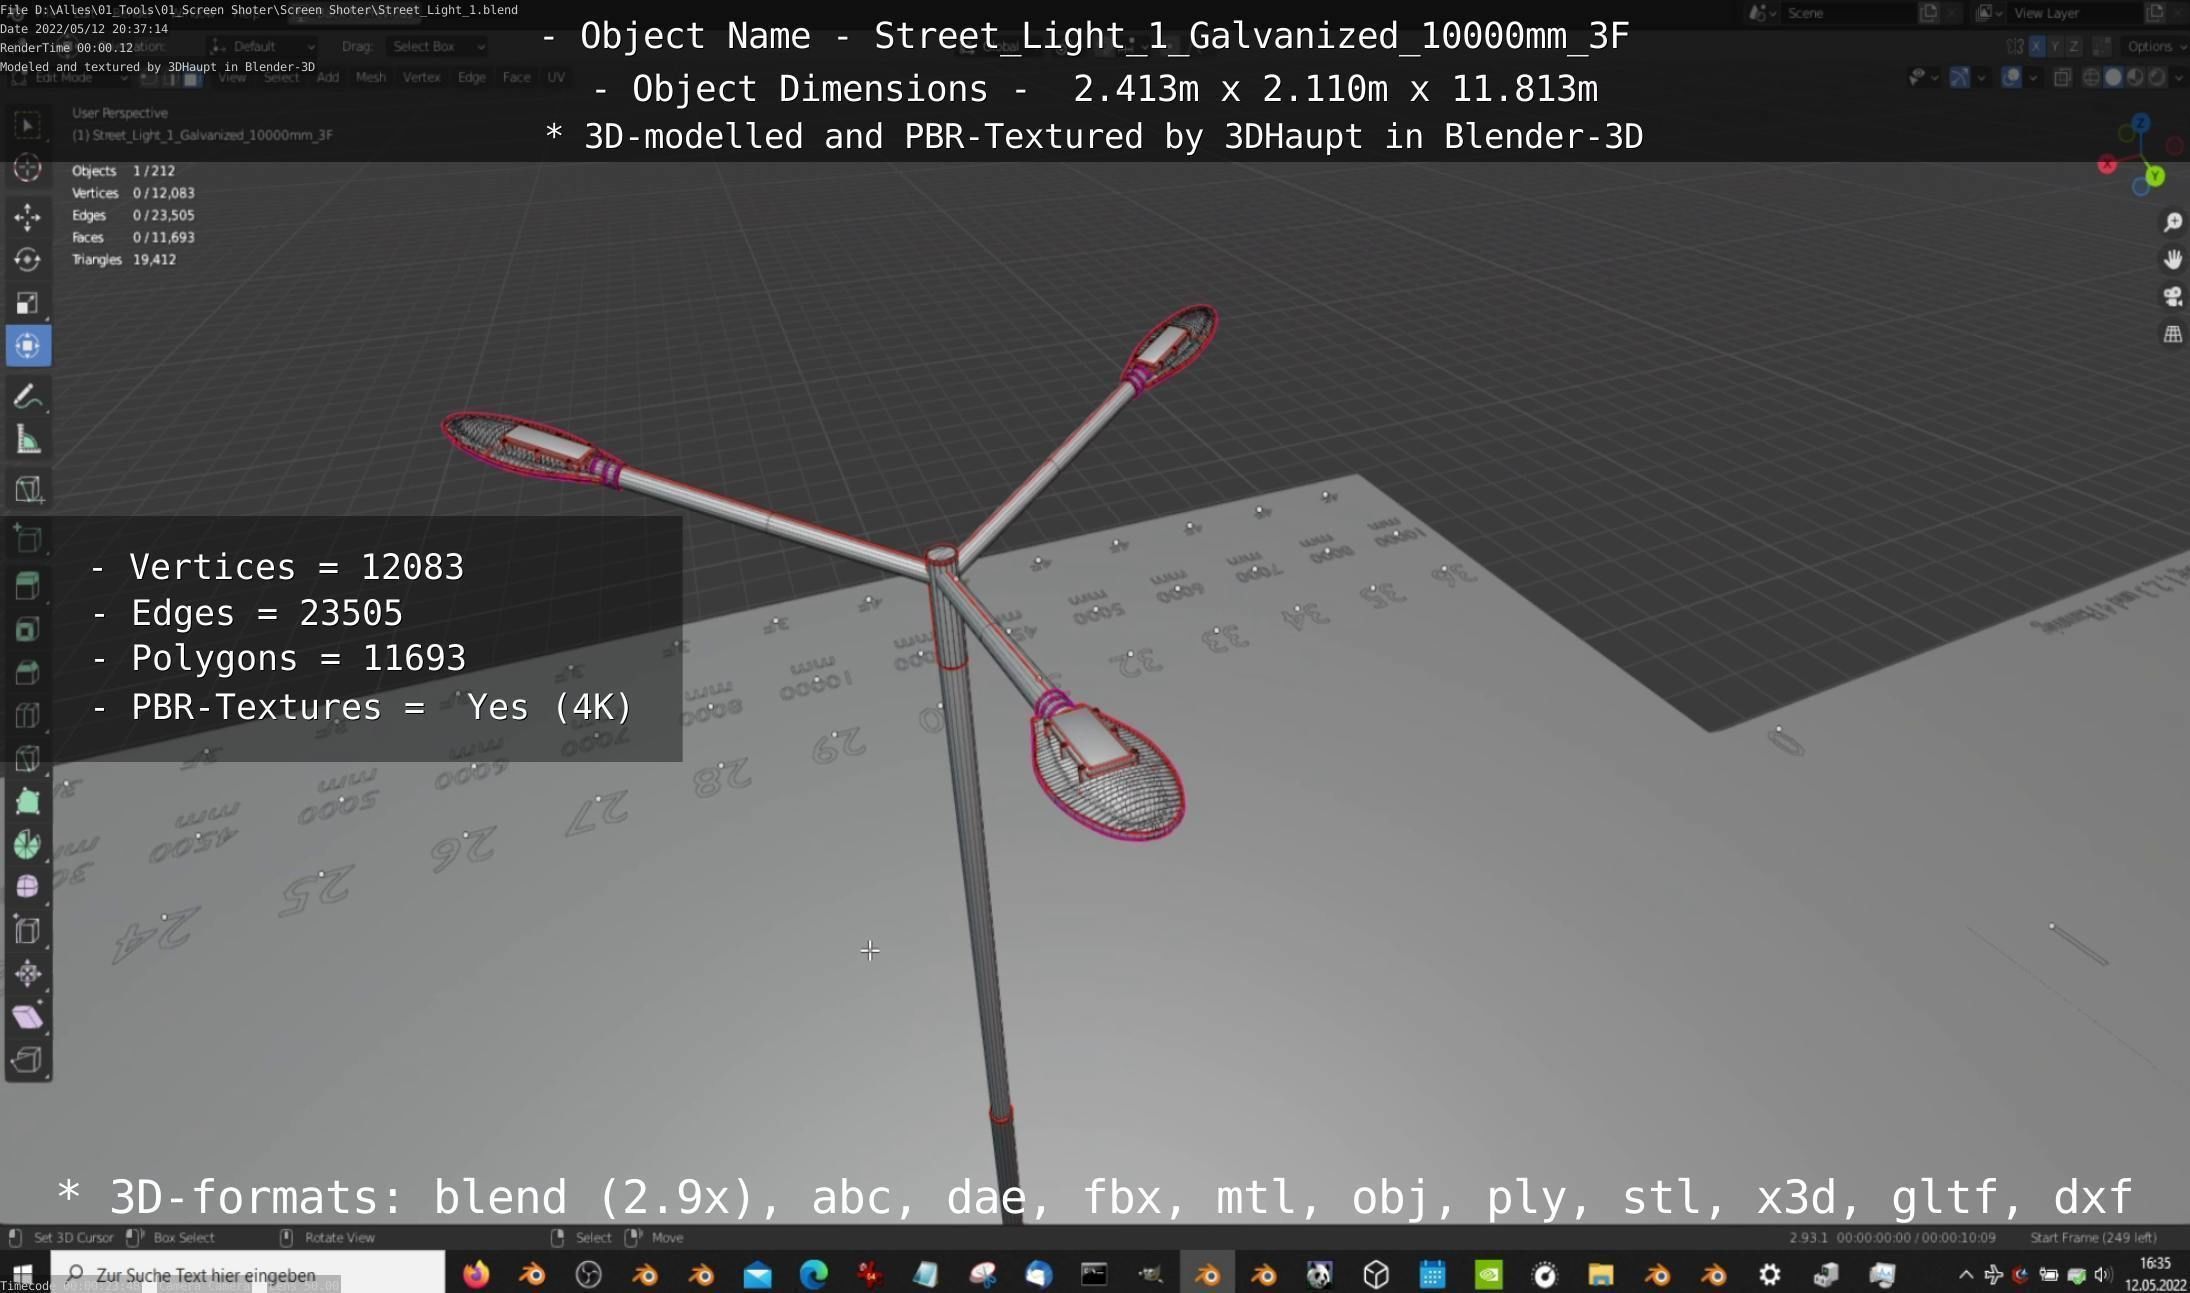Open the Drag Select Box dropdown
The image size is (2190, 1293).
pos(436,47)
